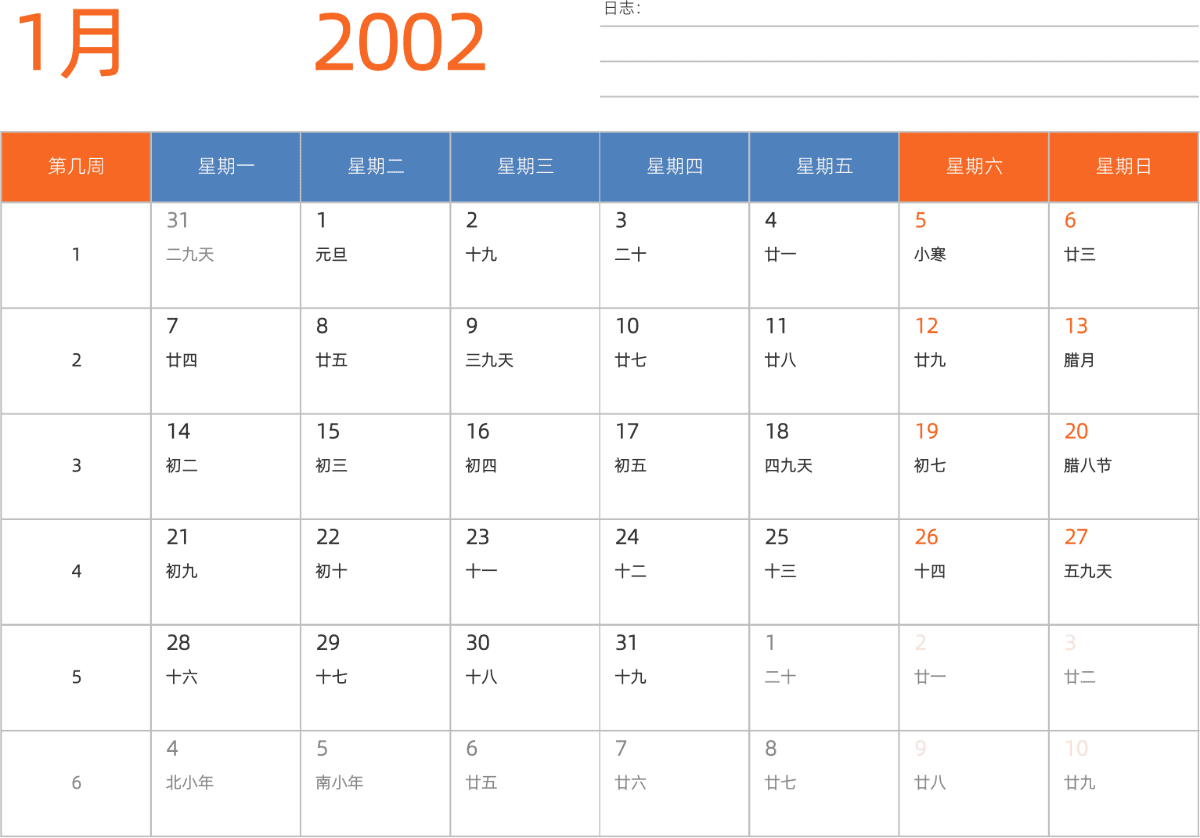Click the 腊八节 festival label

[1088, 466]
